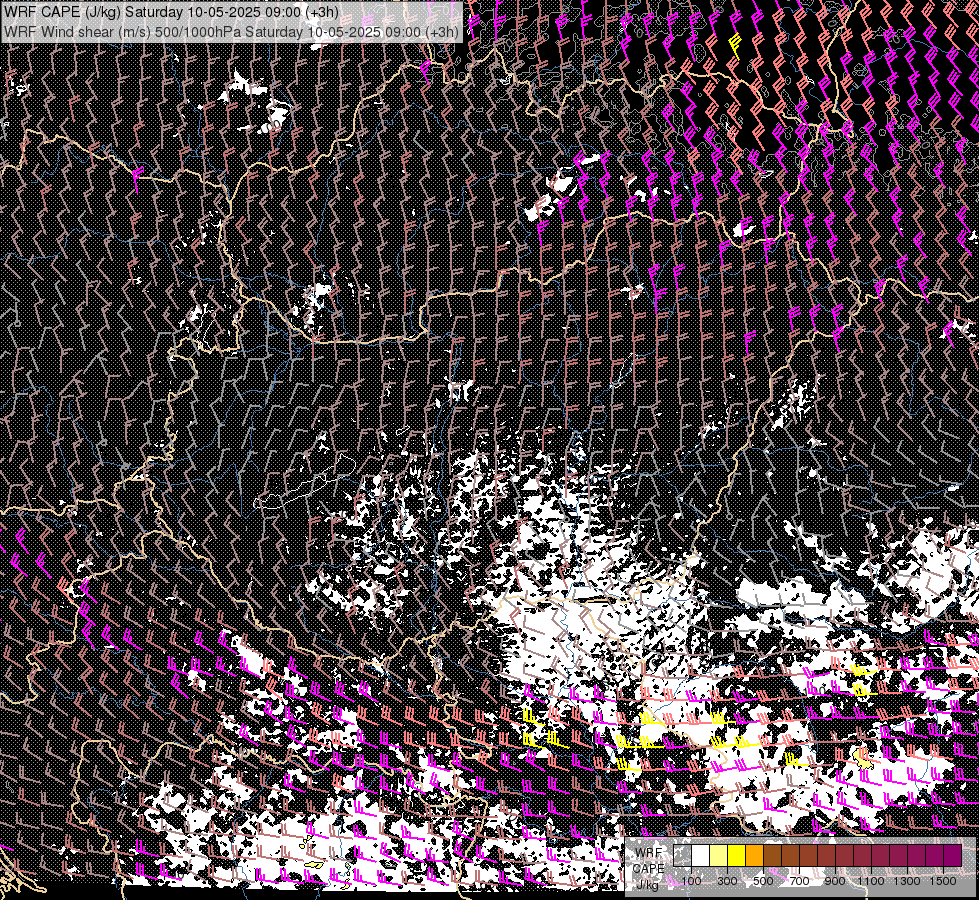
Task: Click the 300 legend value label
Action: (x=727, y=881)
